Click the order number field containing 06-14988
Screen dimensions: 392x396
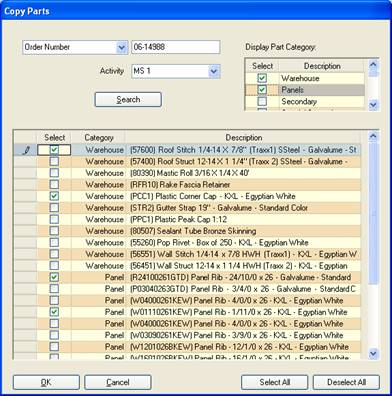tap(176, 47)
